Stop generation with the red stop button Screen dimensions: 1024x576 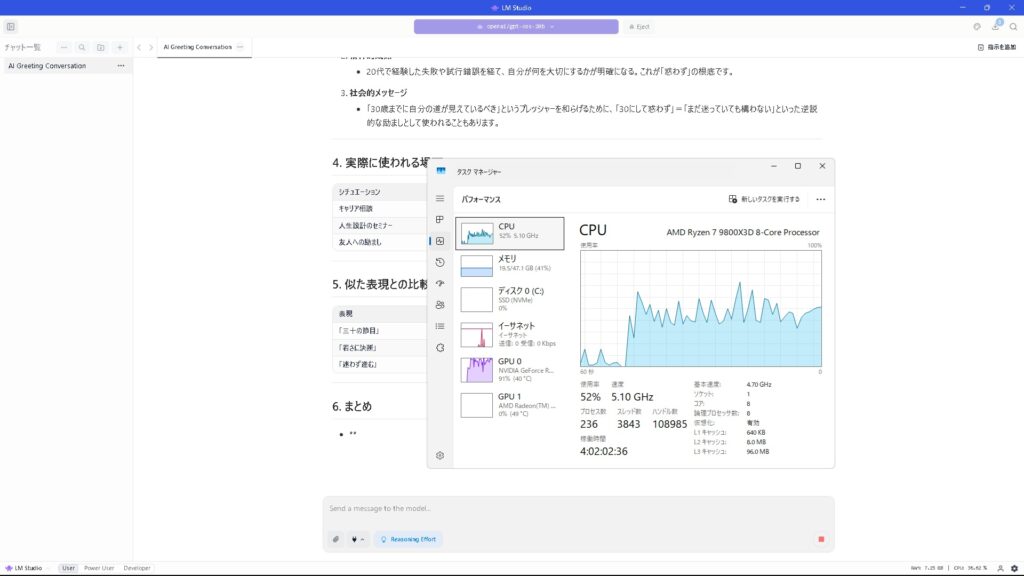[821, 539]
